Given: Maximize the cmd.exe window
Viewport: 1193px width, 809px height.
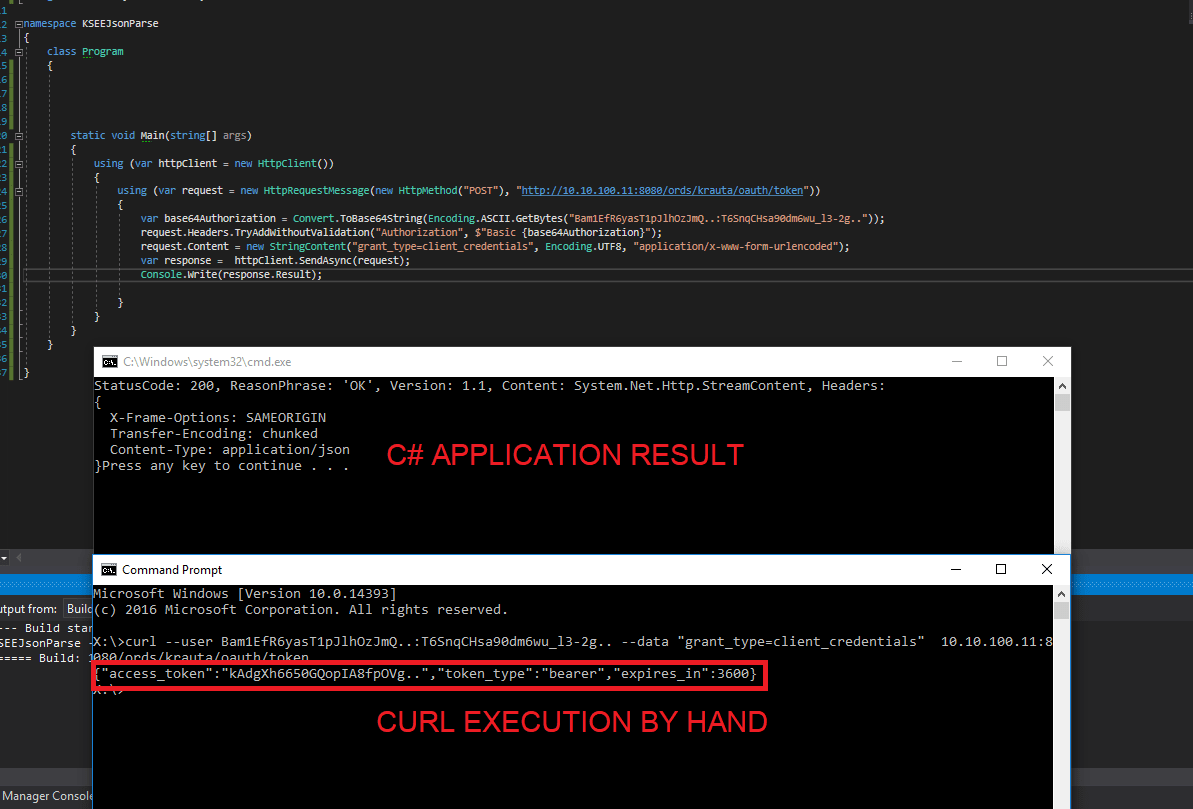Looking at the screenshot, I should click(1002, 362).
